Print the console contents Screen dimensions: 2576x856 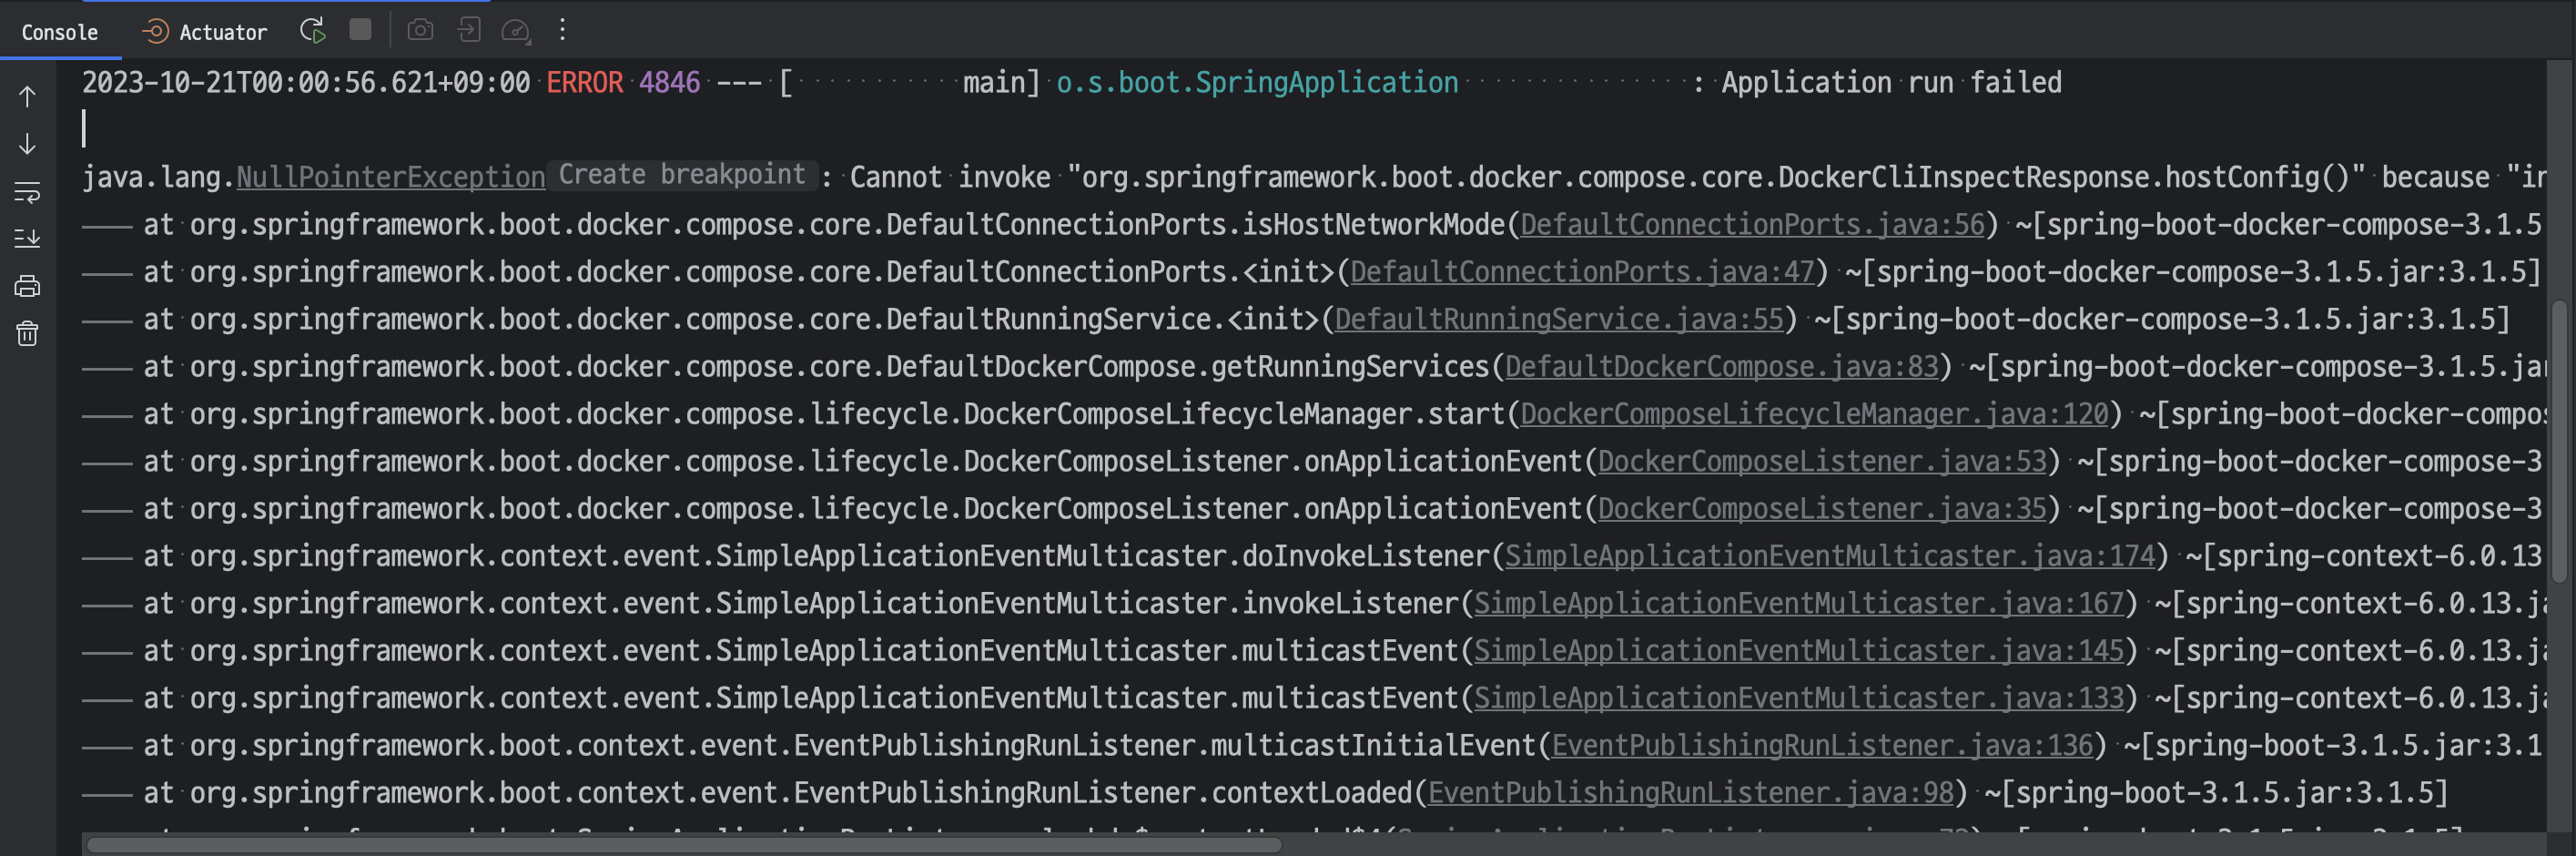click(x=26, y=286)
